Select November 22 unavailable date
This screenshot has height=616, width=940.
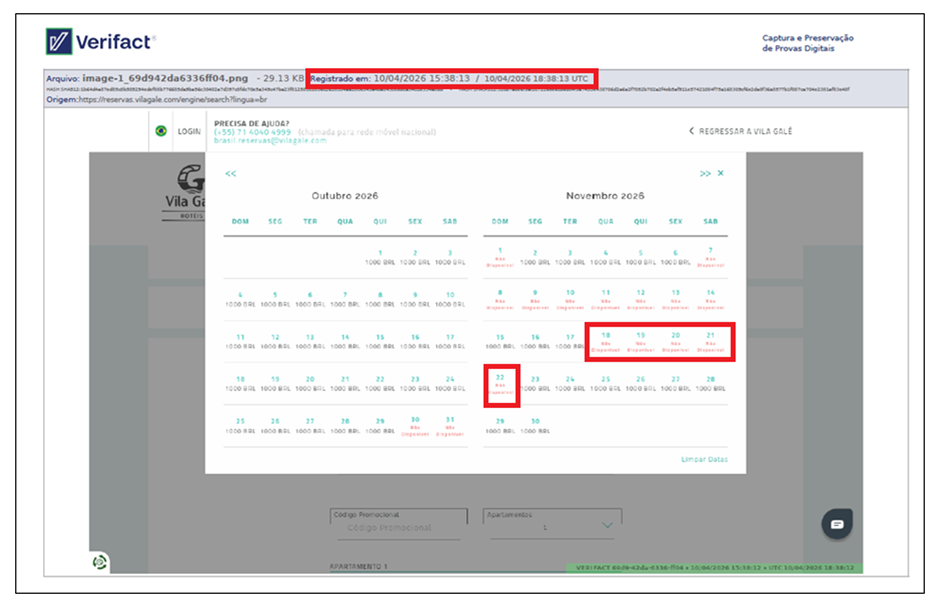(500, 385)
